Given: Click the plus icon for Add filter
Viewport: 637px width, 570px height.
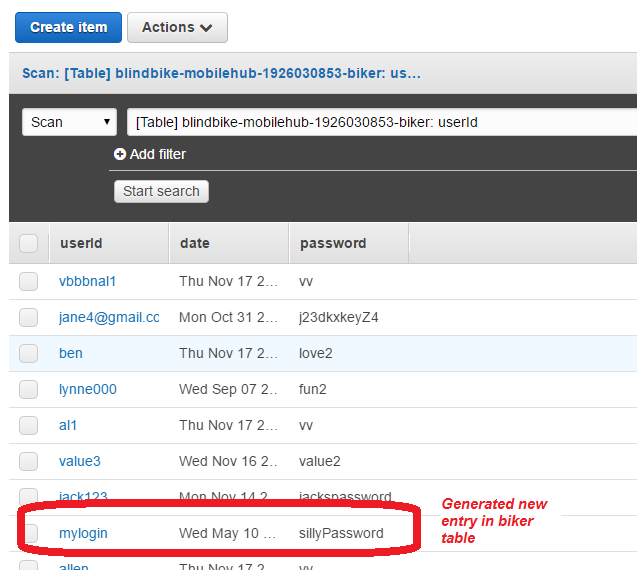Looking at the screenshot, I should pos(120,154).
